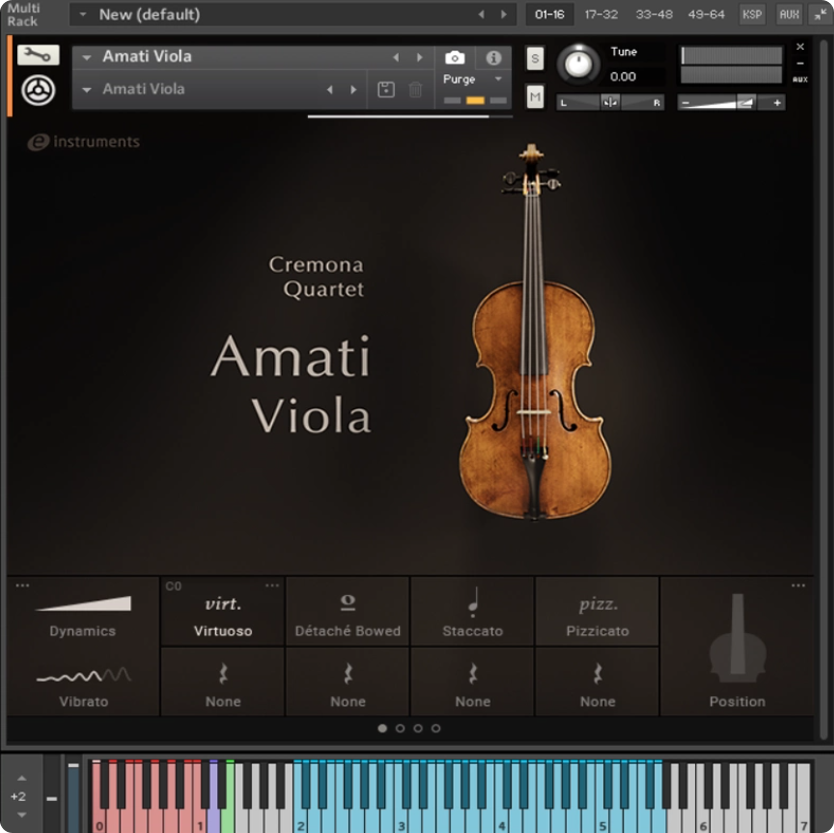Switch to channels 49-64 tab
834x833 pixels.
[x=706, y=14]
